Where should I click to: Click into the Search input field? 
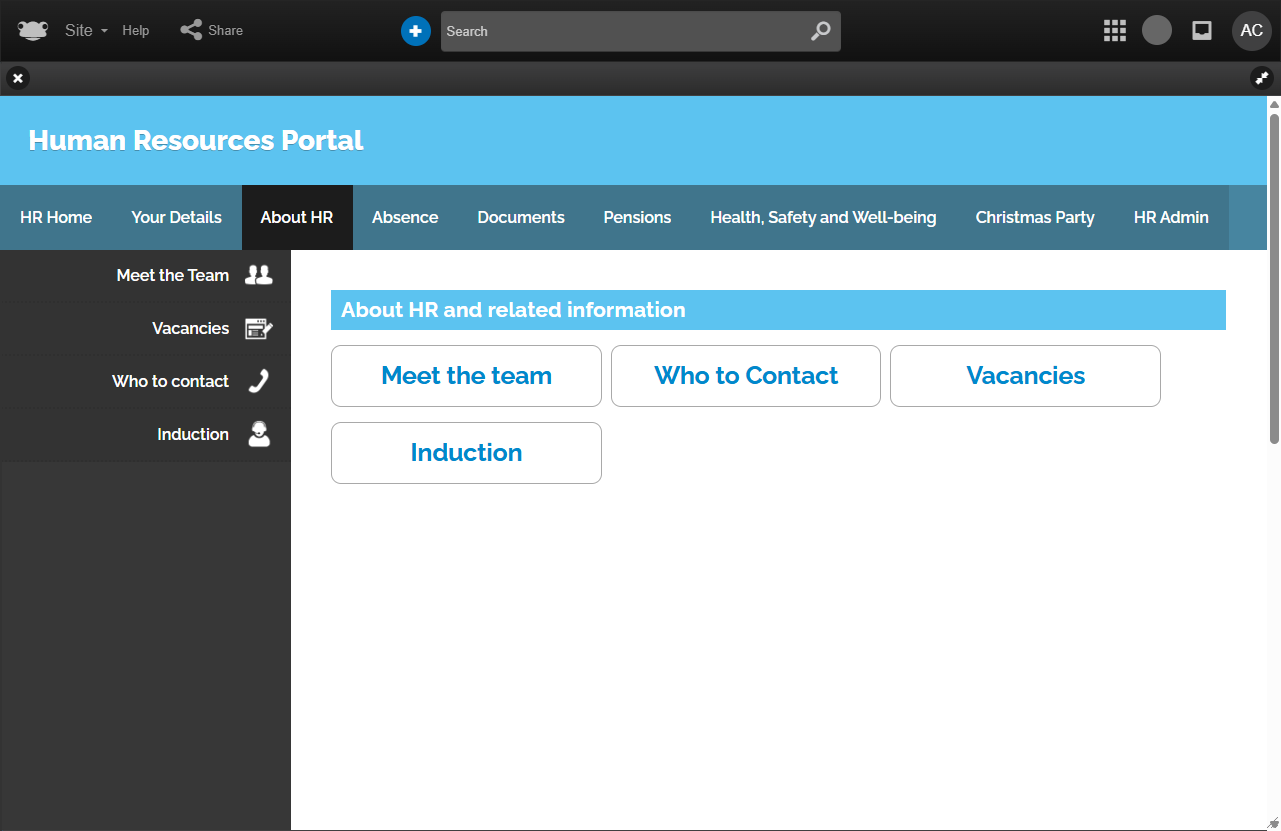click(620, 31)
